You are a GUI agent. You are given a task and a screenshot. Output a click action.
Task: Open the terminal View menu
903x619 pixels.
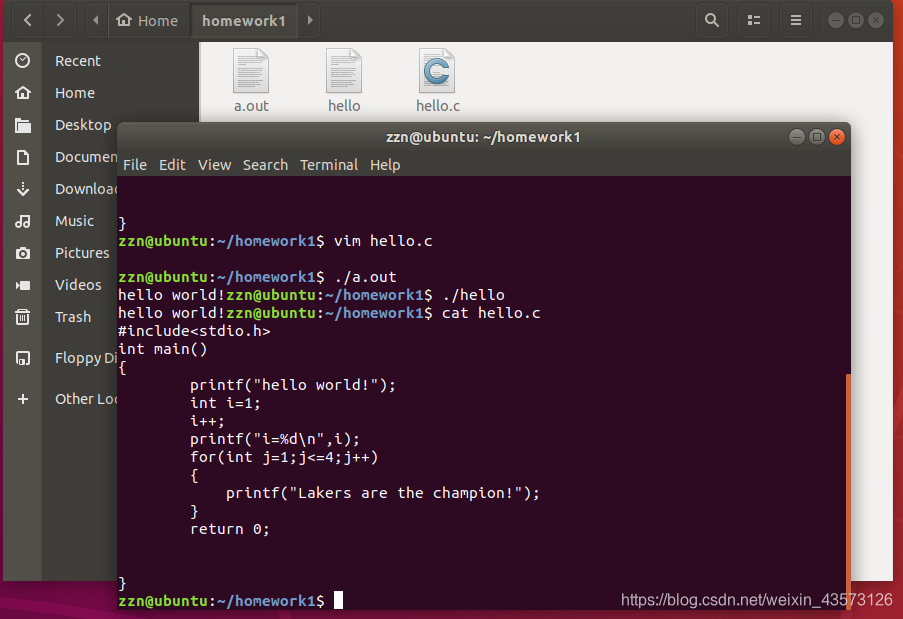[x=214, y=165]
